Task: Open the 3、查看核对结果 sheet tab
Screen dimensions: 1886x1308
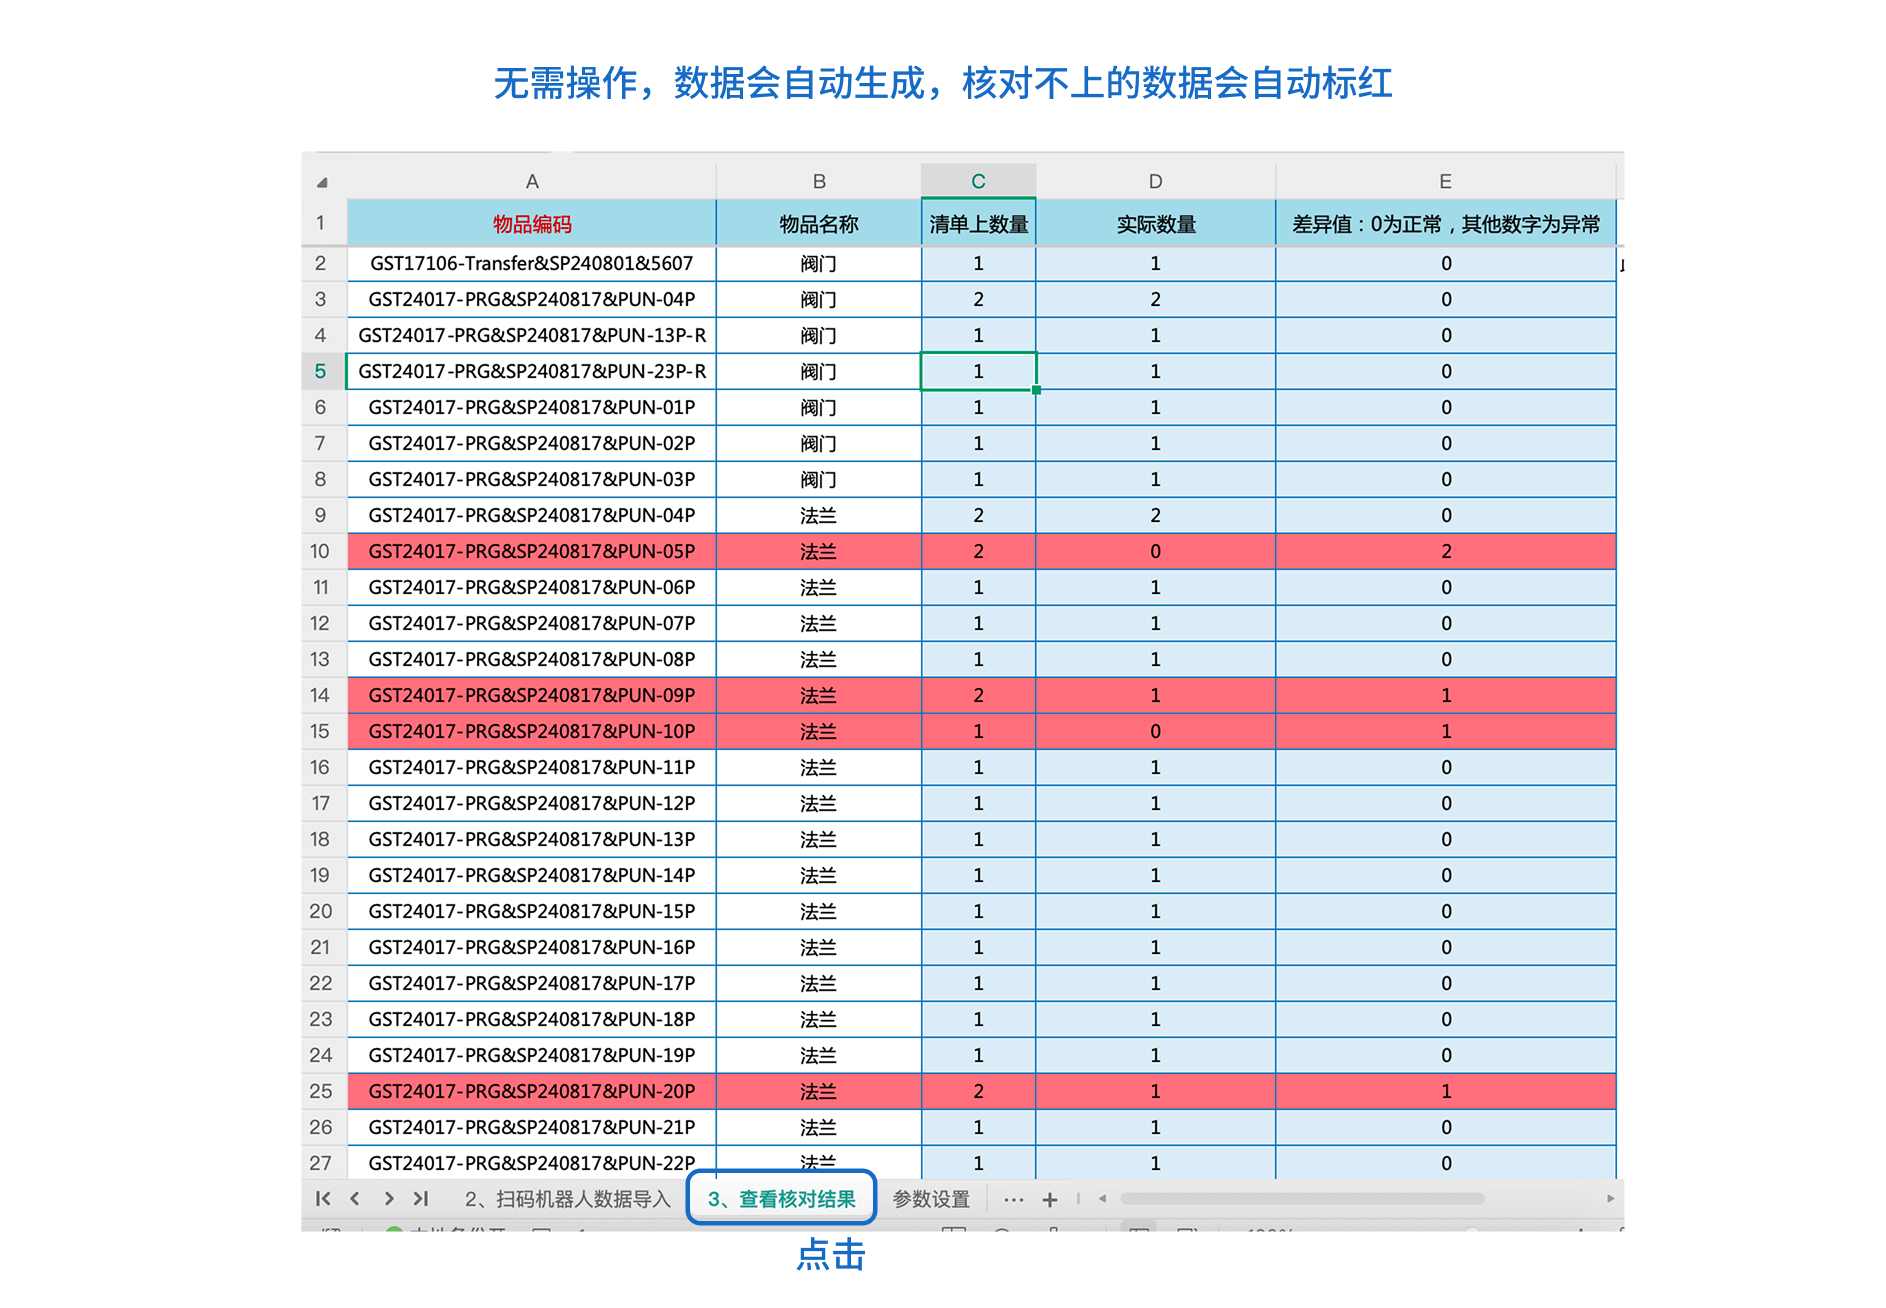Action: (781, 1199)
